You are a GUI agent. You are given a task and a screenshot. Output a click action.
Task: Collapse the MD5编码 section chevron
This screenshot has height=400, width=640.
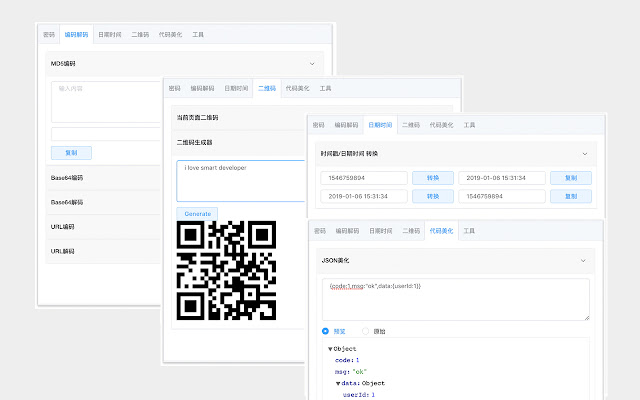pyautogui.click(x=312, y=64)
